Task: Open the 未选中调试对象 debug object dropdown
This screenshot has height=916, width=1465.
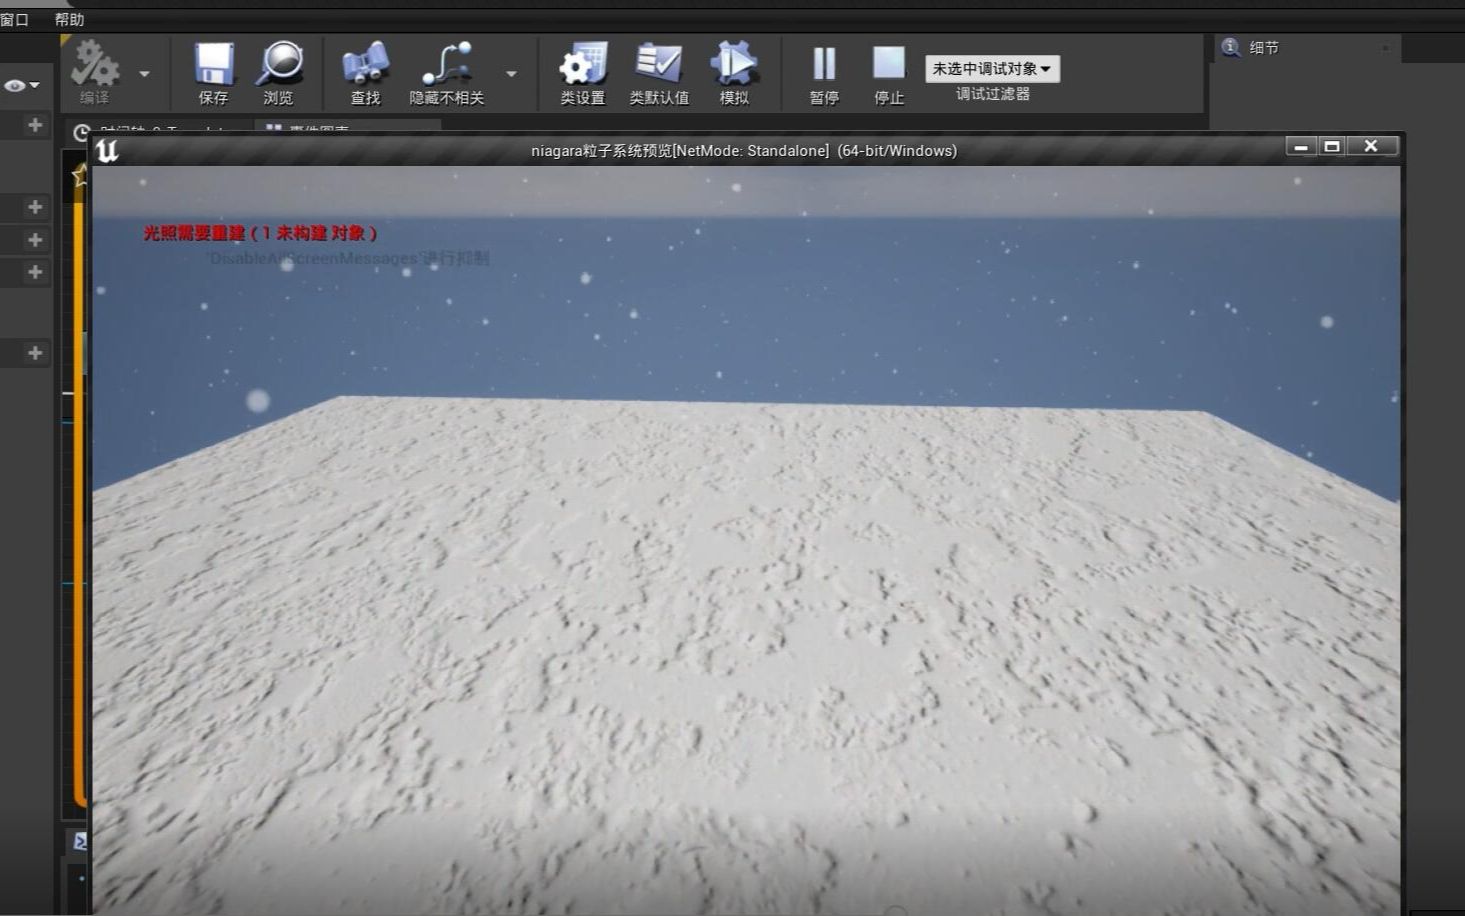Action: [x=993, y=68]
